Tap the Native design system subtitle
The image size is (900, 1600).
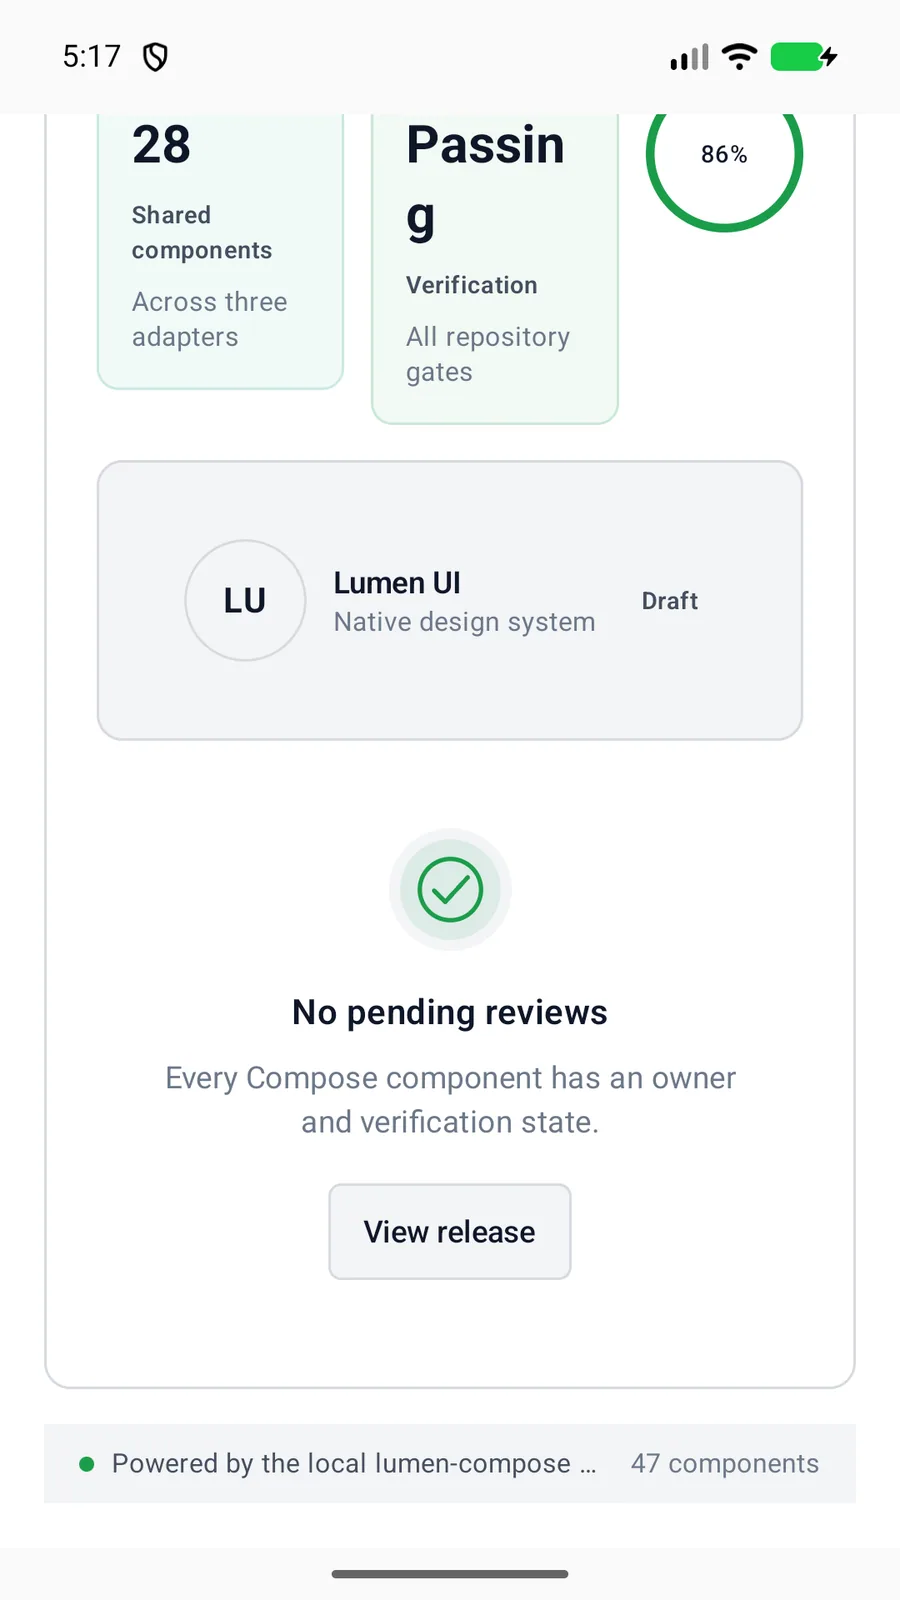pyautogui.click(x=465, y=622)
